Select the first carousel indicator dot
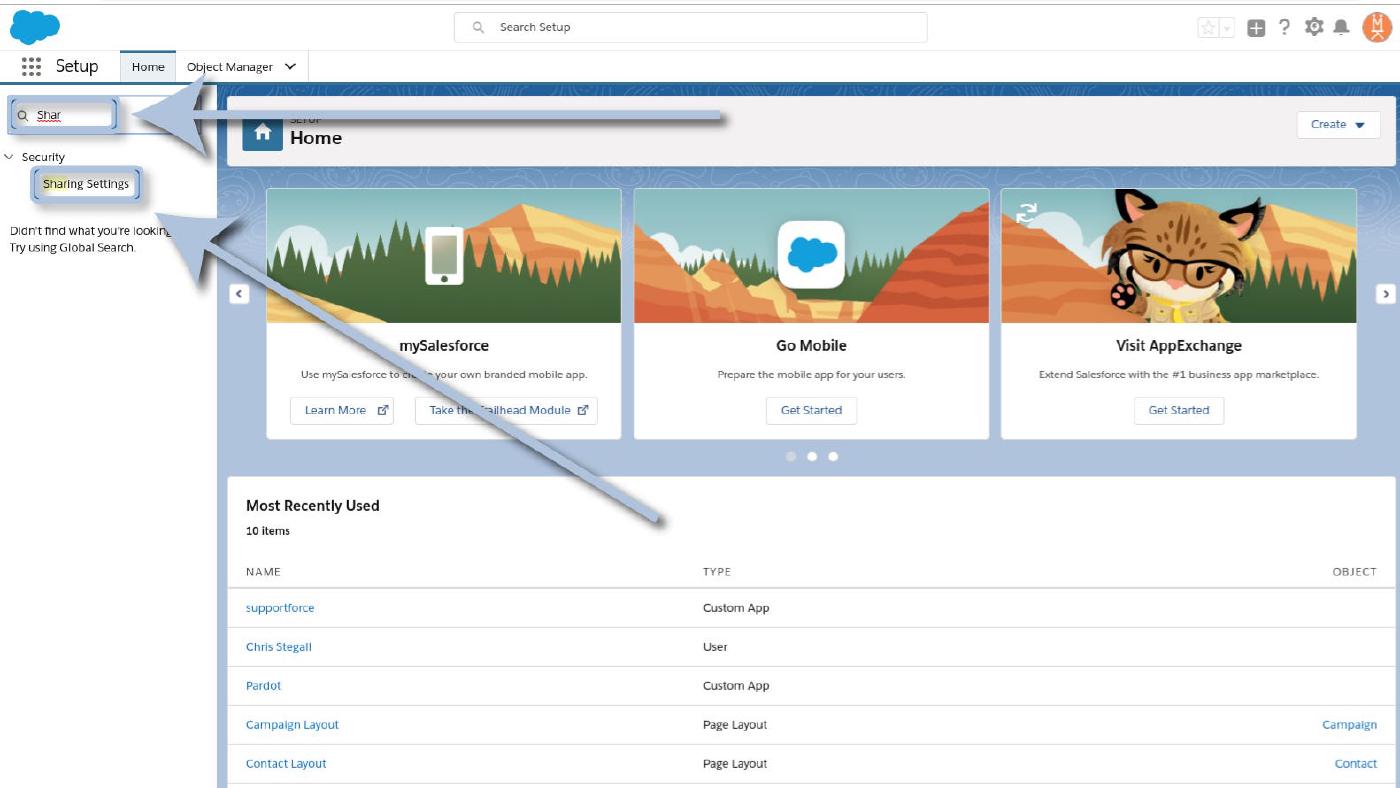 (791, 456)
